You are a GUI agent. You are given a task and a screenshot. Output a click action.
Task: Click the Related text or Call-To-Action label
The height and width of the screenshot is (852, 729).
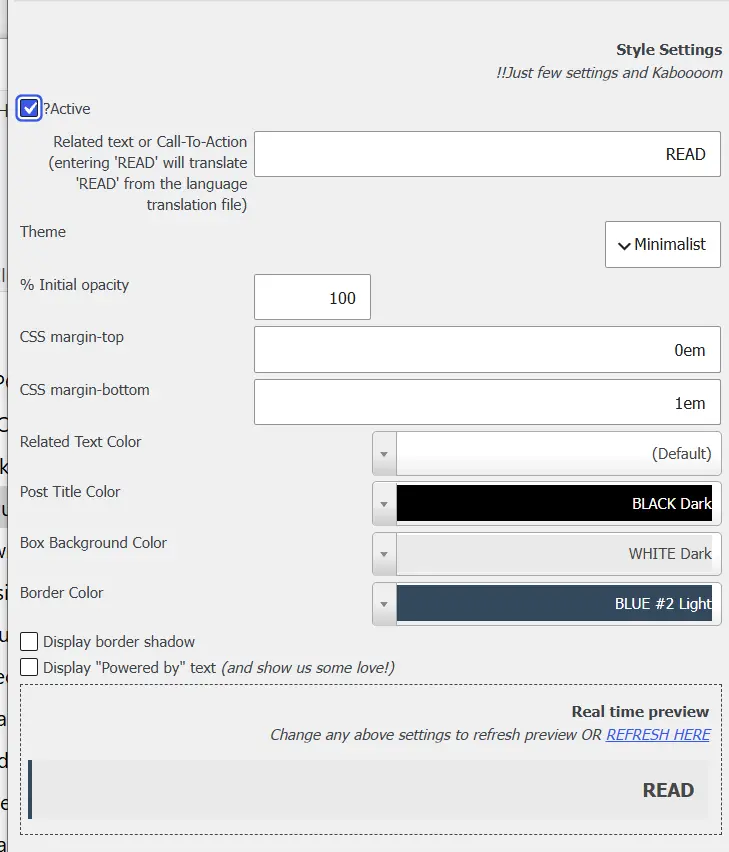coord(148,173)
